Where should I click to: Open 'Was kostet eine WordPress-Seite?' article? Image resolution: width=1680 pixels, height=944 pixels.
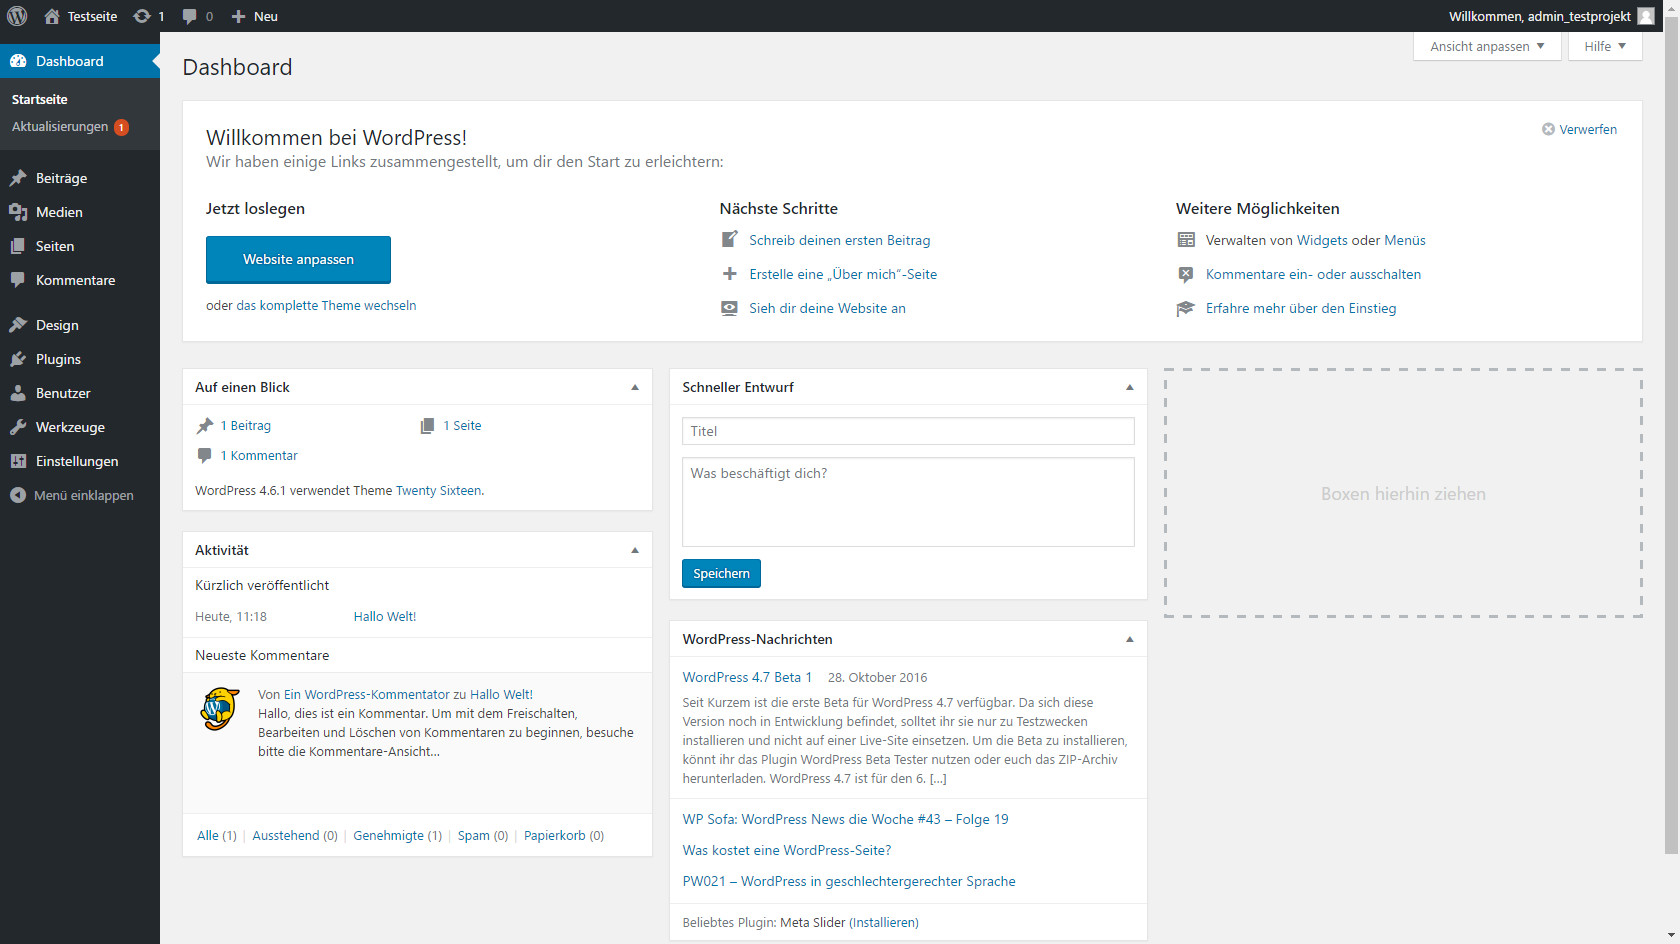tap(786, 850)
